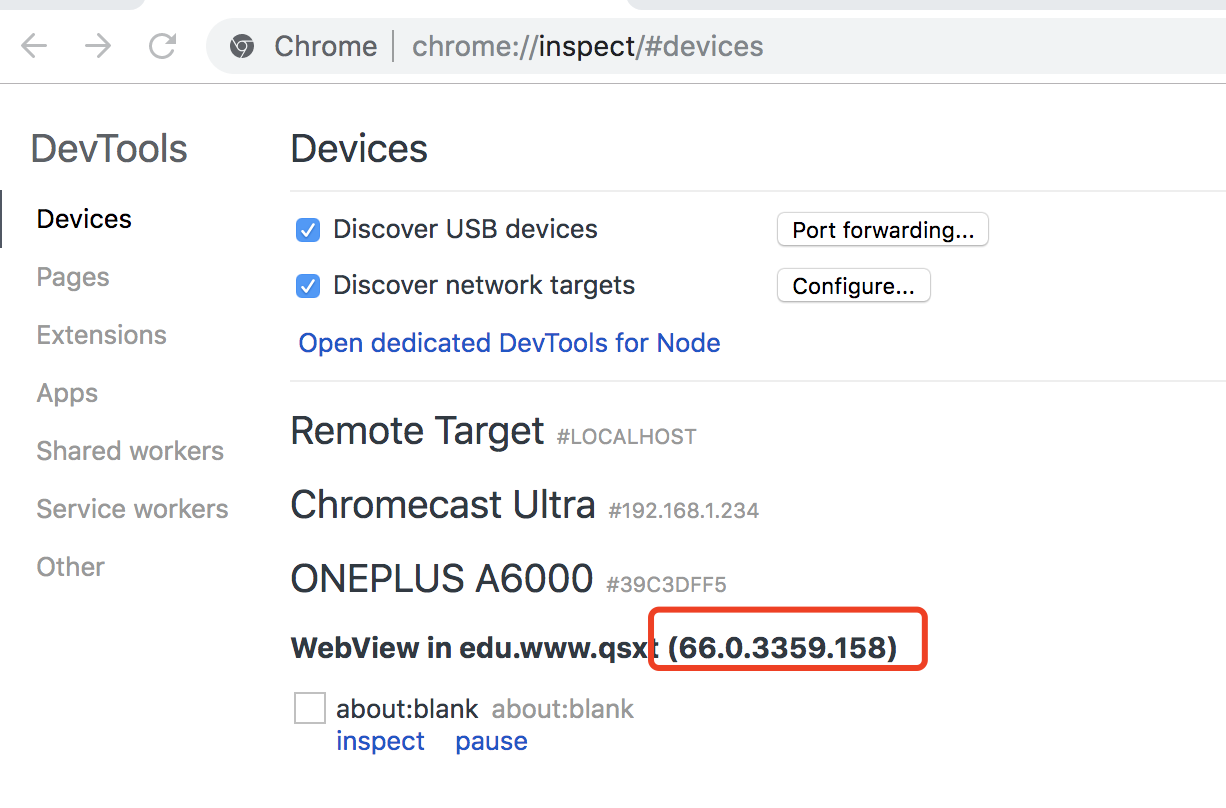Click the Chrome logo in the address bar

click(x=242, y=46)
